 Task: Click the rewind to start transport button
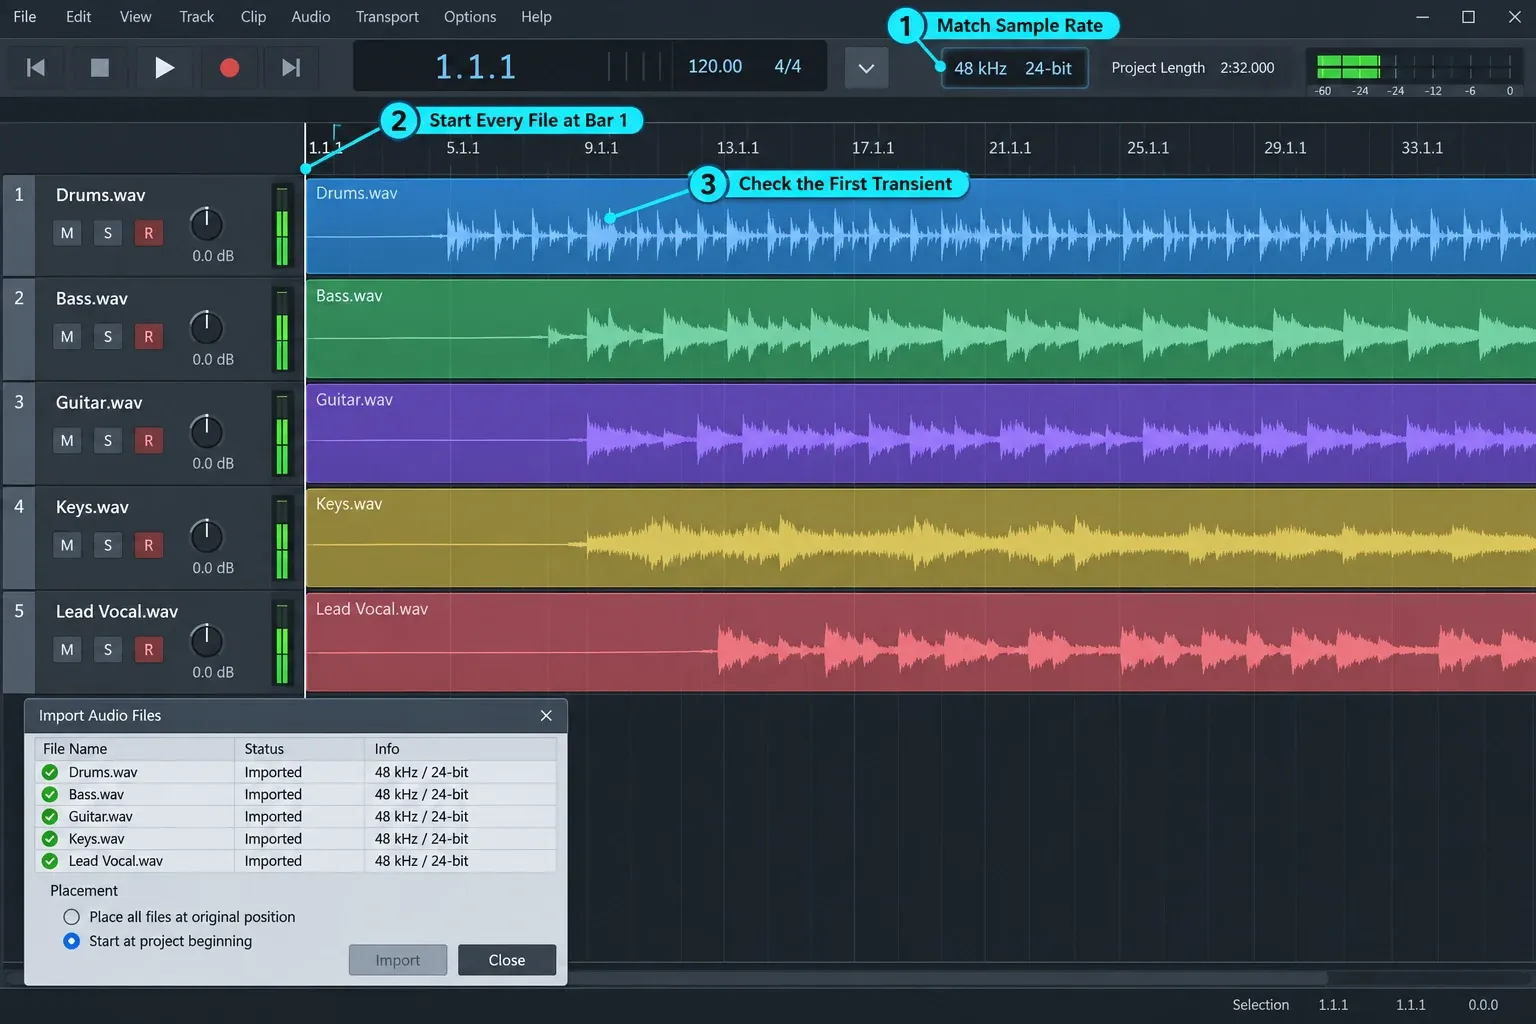pos(36,67)
